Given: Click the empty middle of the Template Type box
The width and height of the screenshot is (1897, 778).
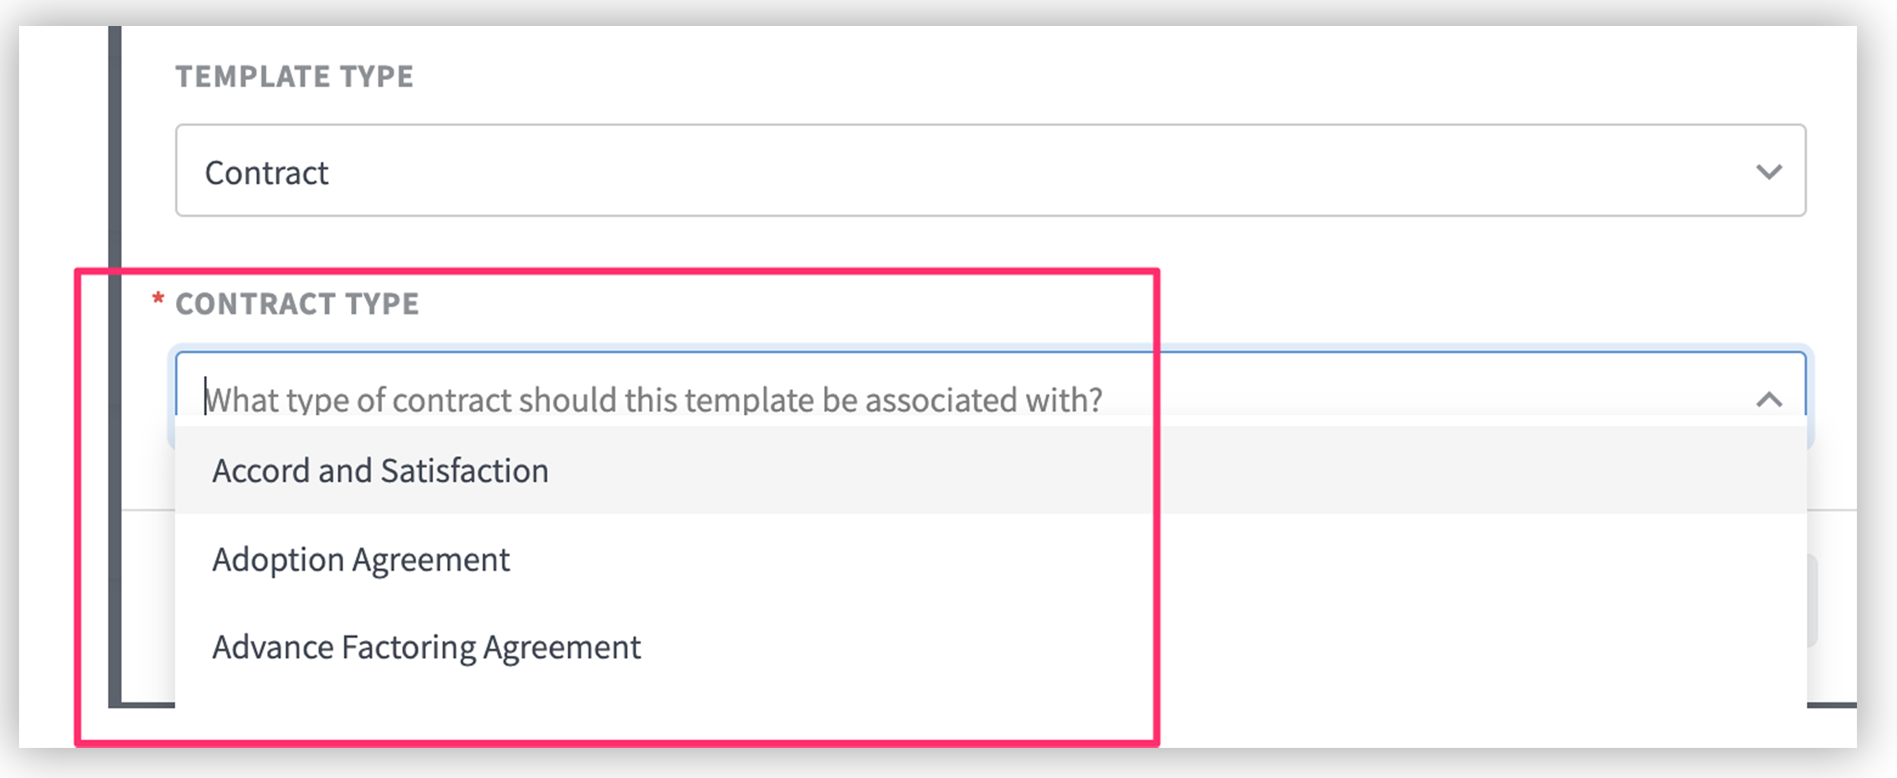Looking at the screenshot, I should (1000, 171).
